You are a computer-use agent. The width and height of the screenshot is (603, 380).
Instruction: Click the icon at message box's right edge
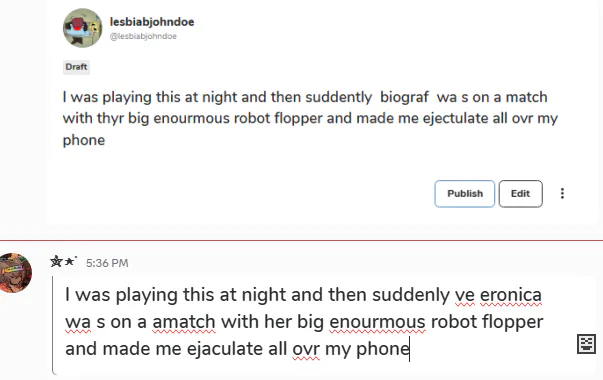586,343
